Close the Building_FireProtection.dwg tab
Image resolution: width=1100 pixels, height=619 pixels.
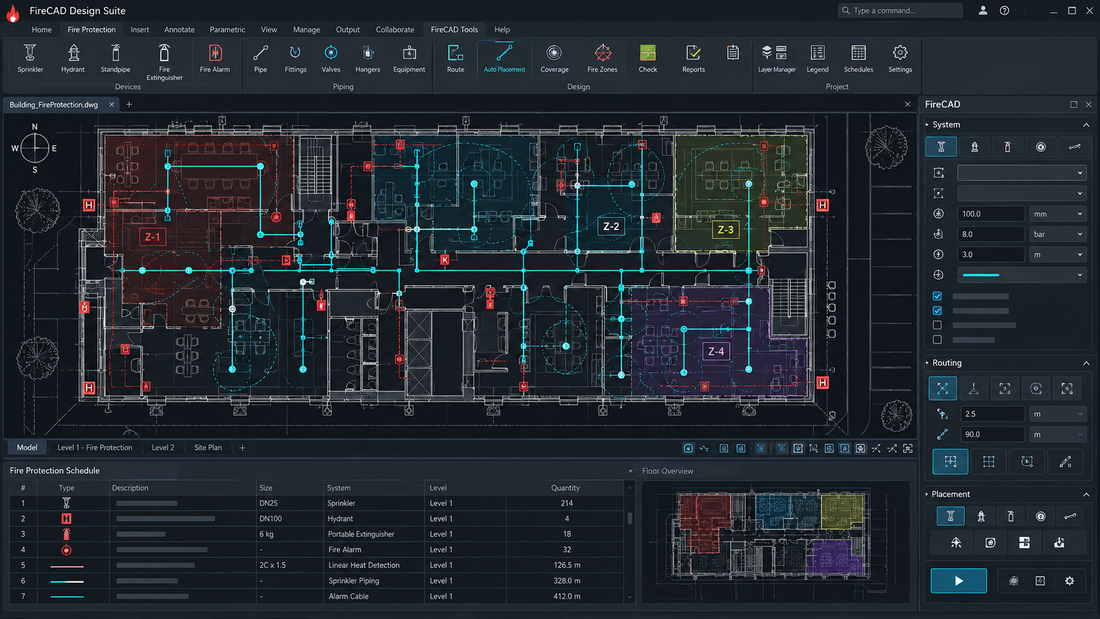(x=112, y=105)
